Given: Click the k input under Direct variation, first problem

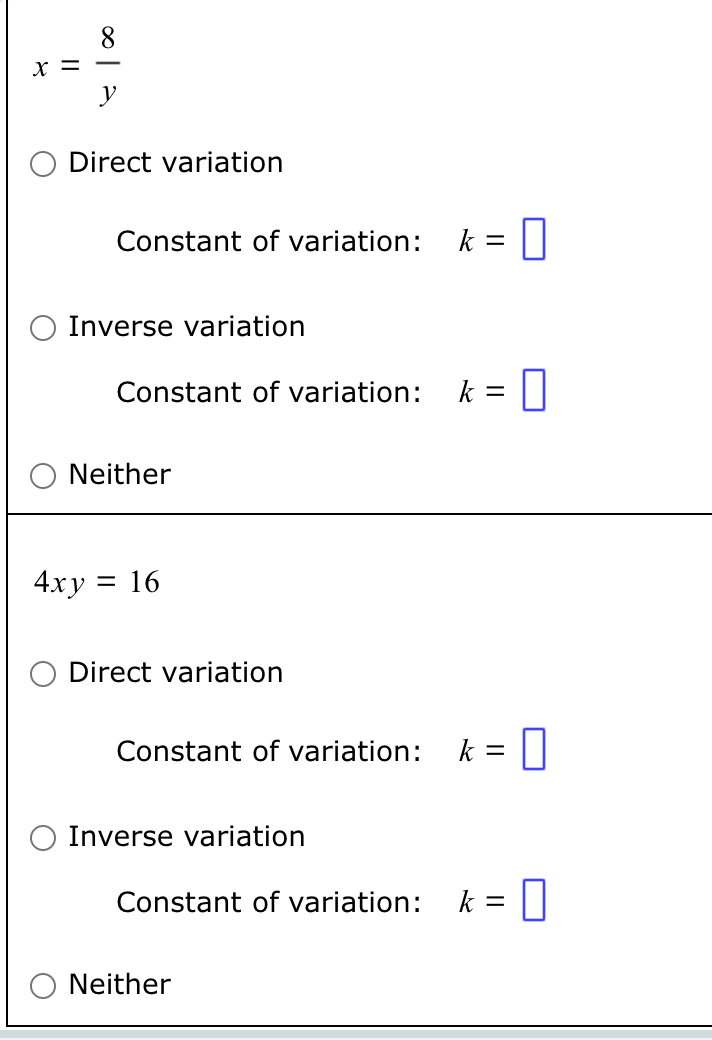Looking at the screenshot, I should point(534,238).
